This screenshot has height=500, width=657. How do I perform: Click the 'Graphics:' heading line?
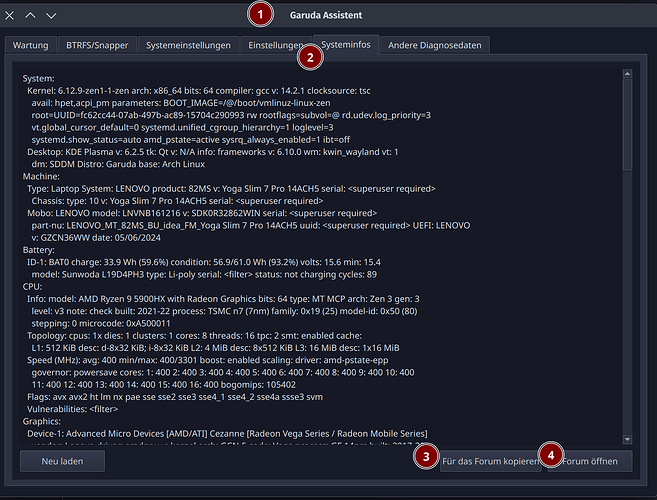(x=41, y=421)
